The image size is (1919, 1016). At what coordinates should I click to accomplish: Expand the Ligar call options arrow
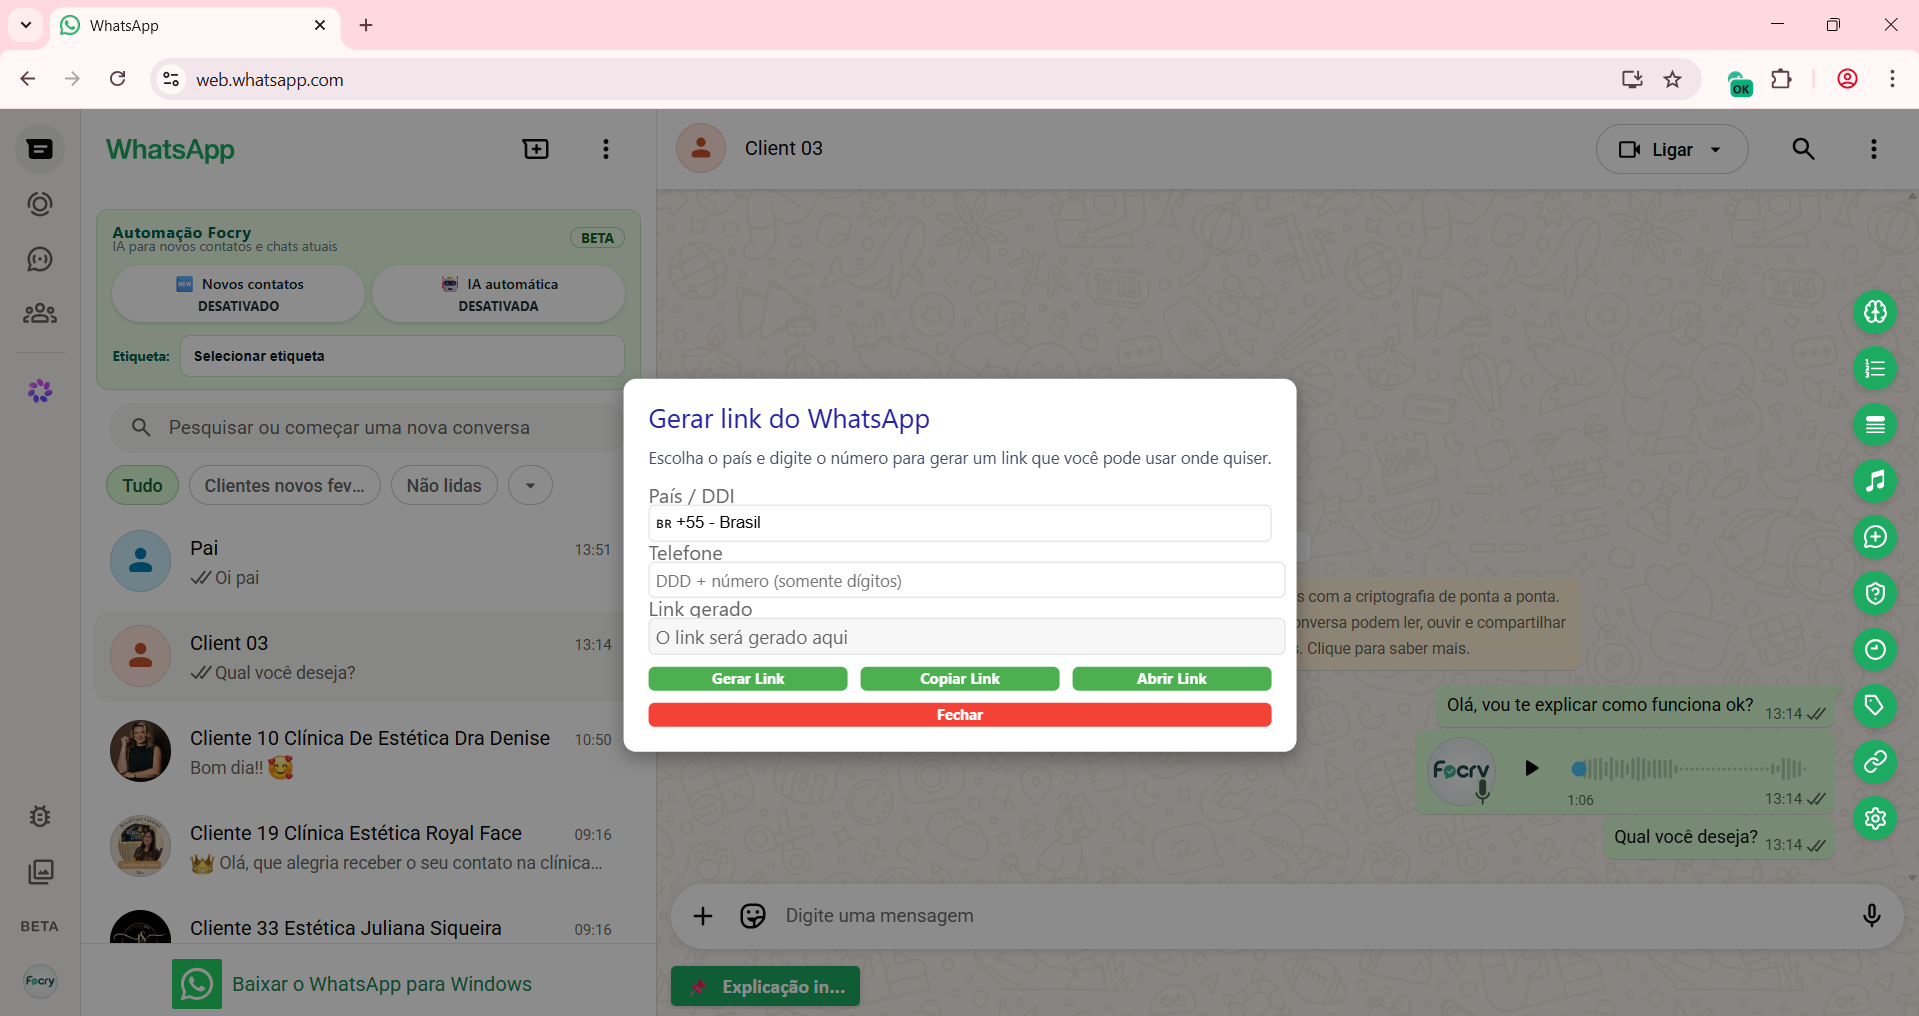pos(1714,149)
